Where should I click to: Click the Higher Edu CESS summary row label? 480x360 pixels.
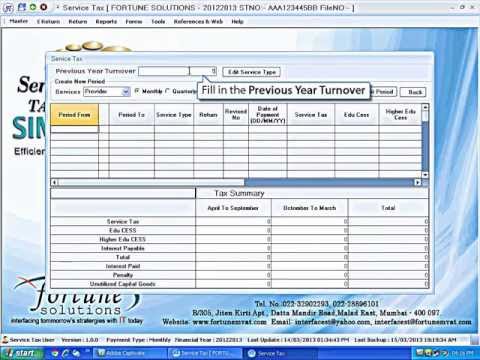coord(123,239)
